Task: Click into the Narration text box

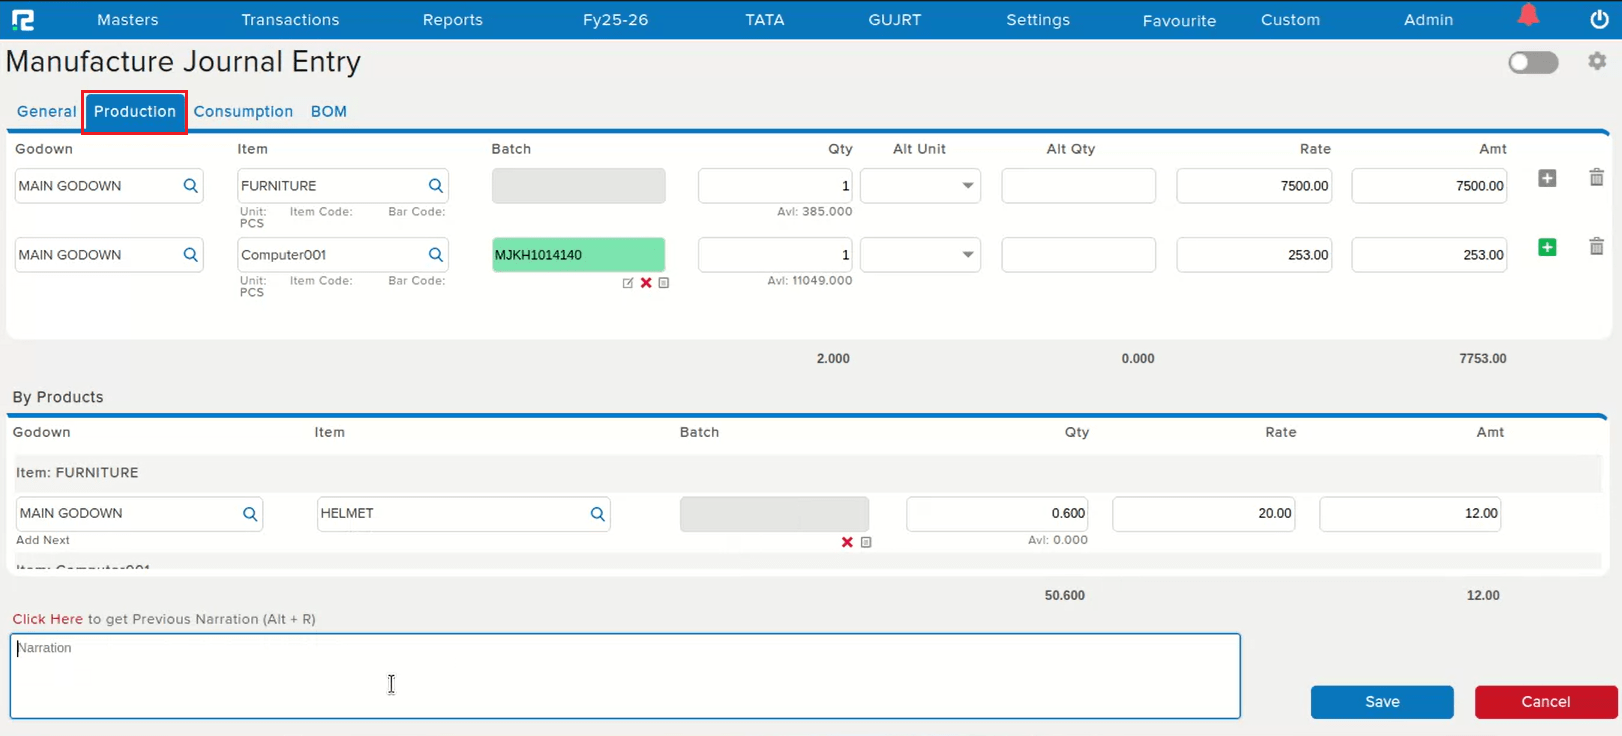Action: [625, 676]
